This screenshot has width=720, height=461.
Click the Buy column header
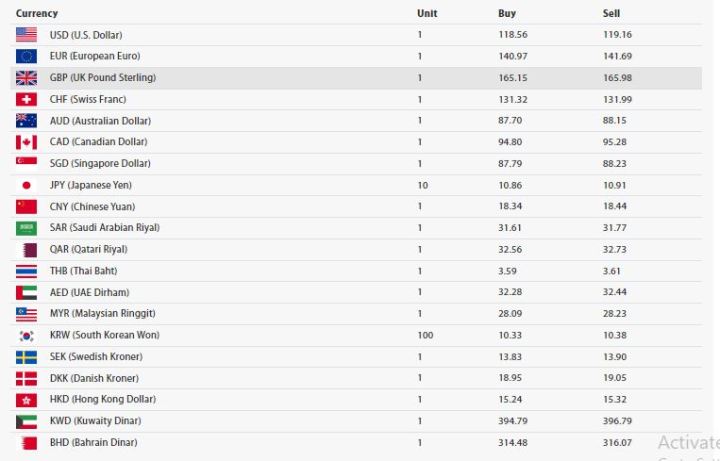(x=507, y=13)
